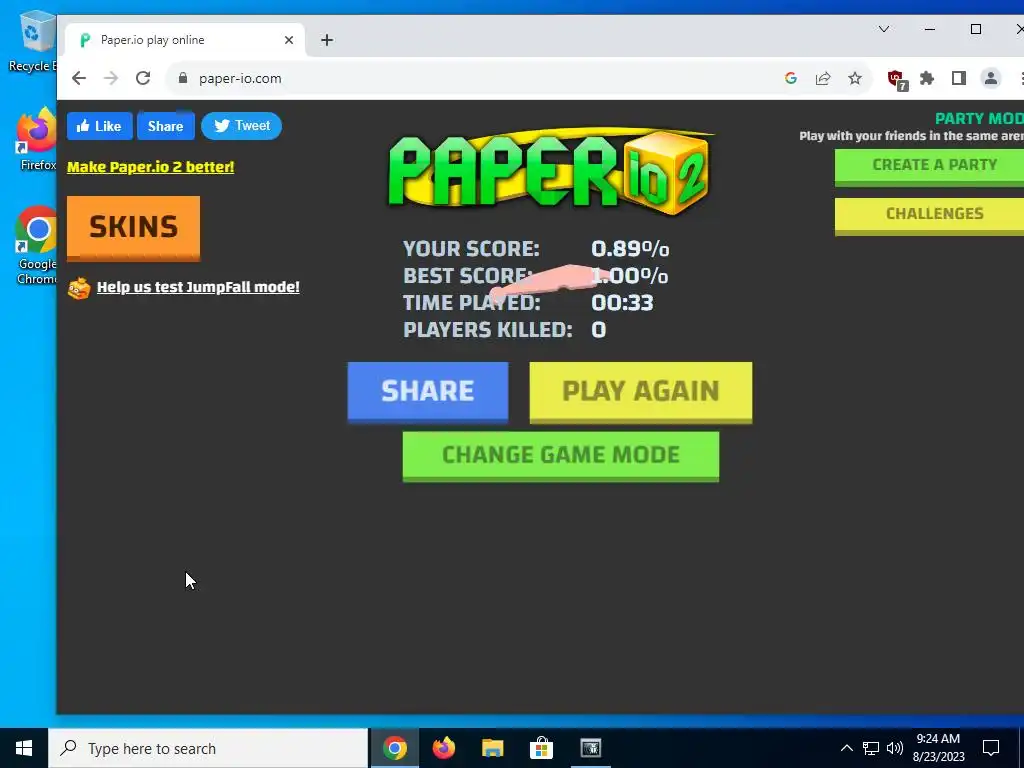Open the uBlock Origin extension icon
This screenshot has width=1024, height=768.
[x=897, y=80]
